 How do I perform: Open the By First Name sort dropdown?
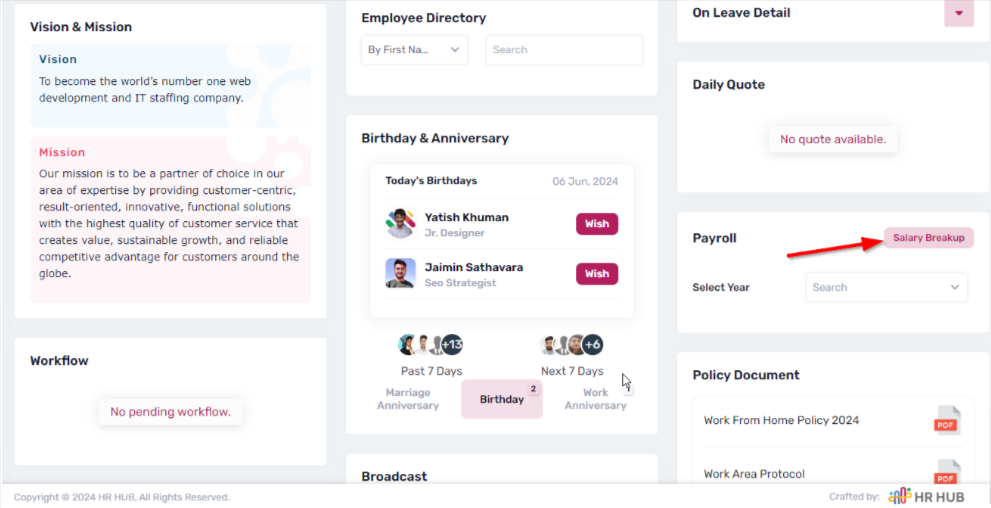click(x=414, y=50)
